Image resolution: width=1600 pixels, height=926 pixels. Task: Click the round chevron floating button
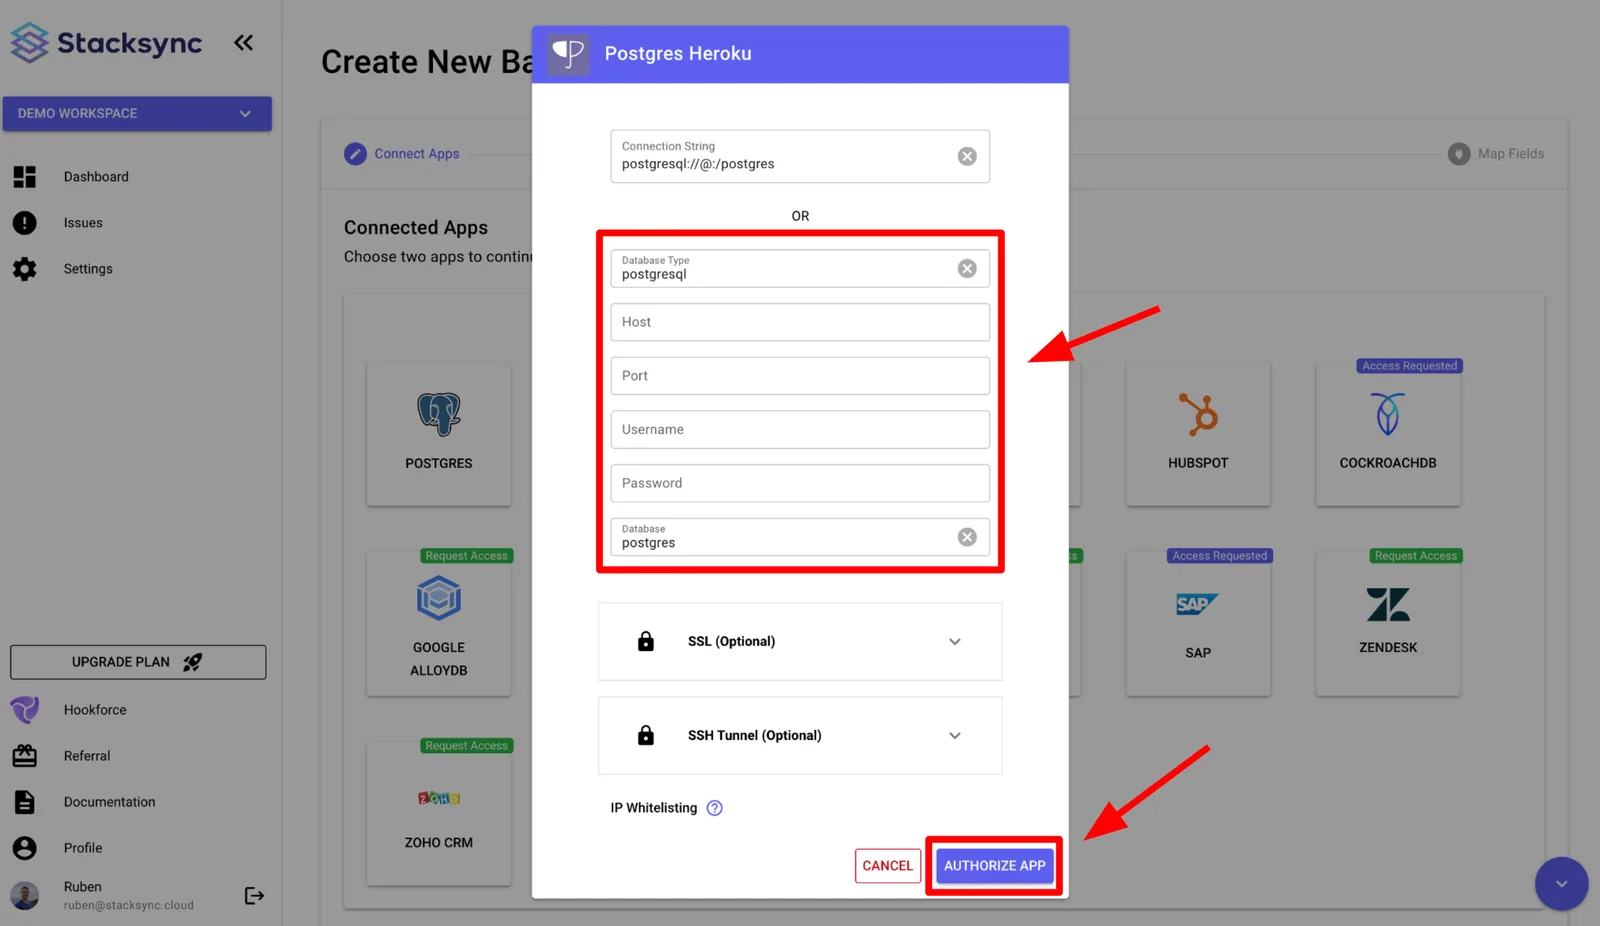pos(1561,884)
